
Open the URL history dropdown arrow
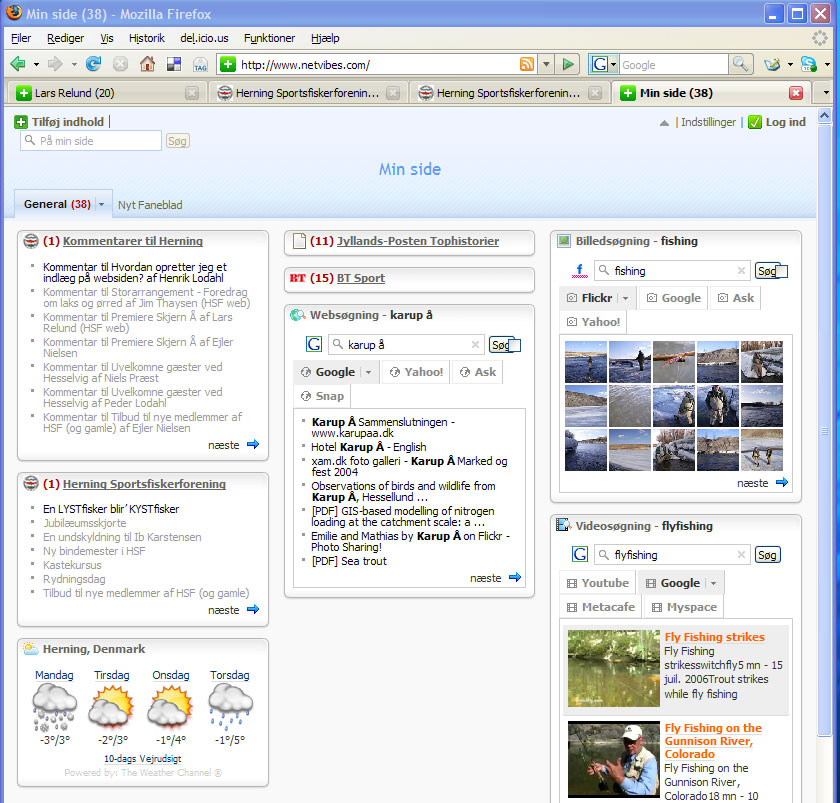coord(546,64)
